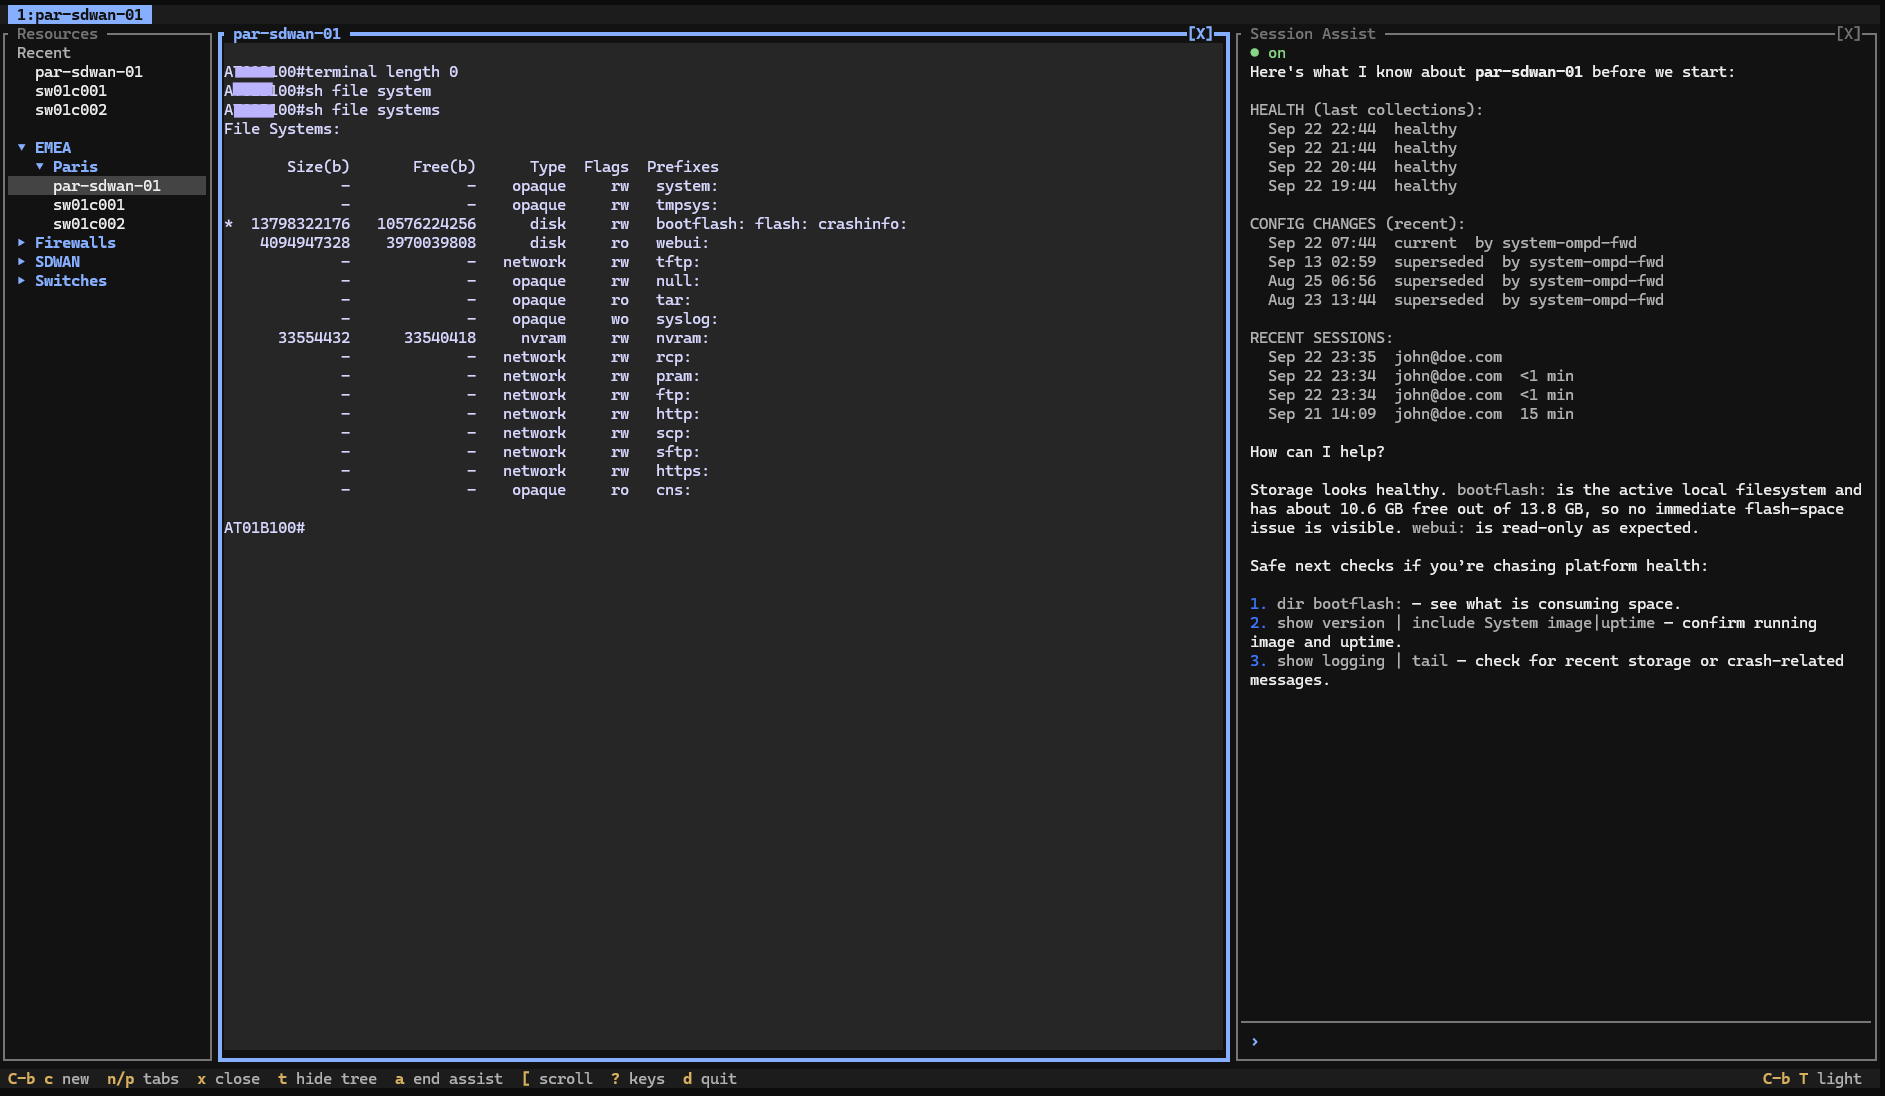Click the nvram: filesystem row
Screen dimensions: 1885x1096
(494, 337)
